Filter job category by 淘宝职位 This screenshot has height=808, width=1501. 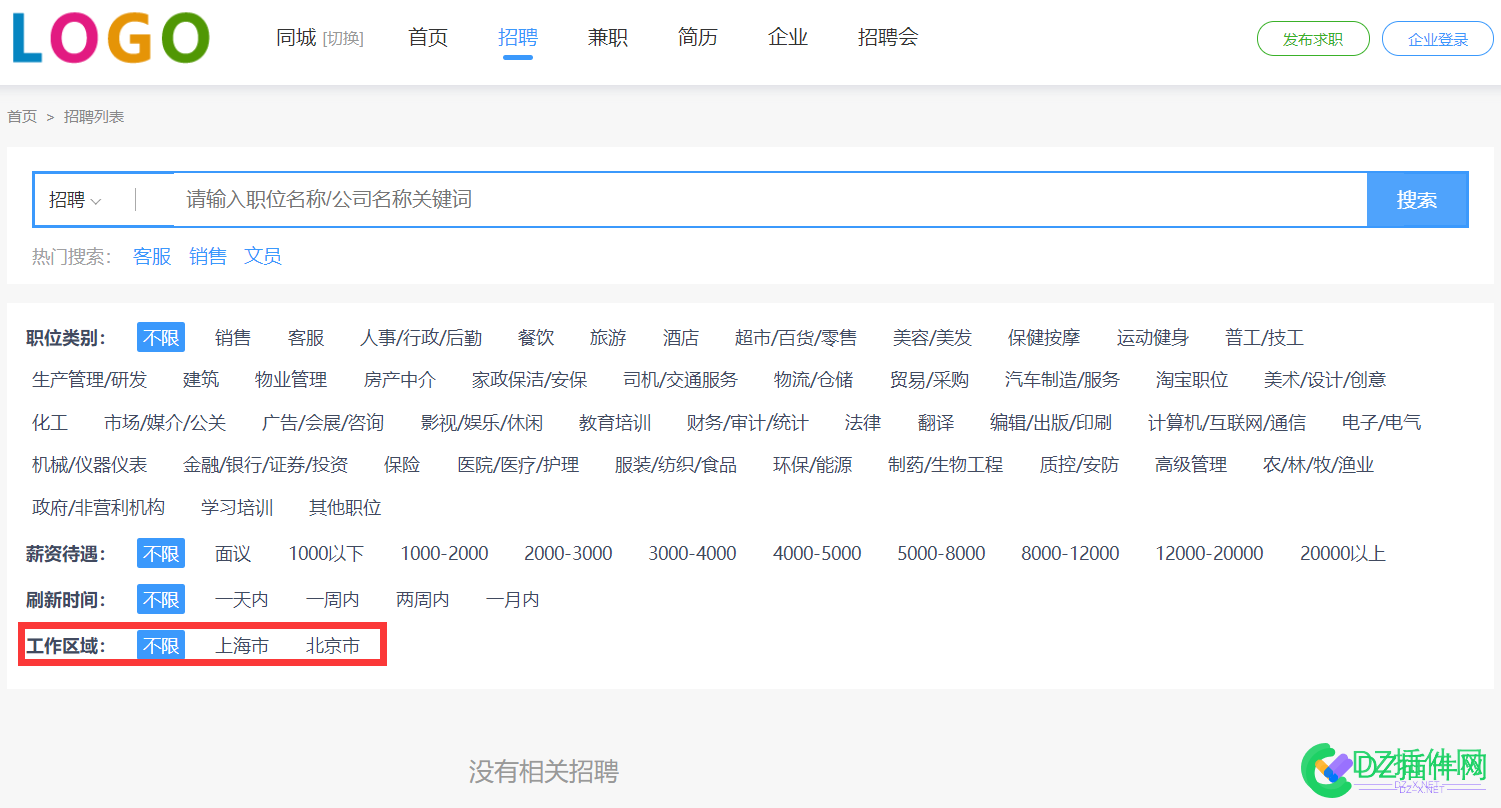[x=1192, y=380]
